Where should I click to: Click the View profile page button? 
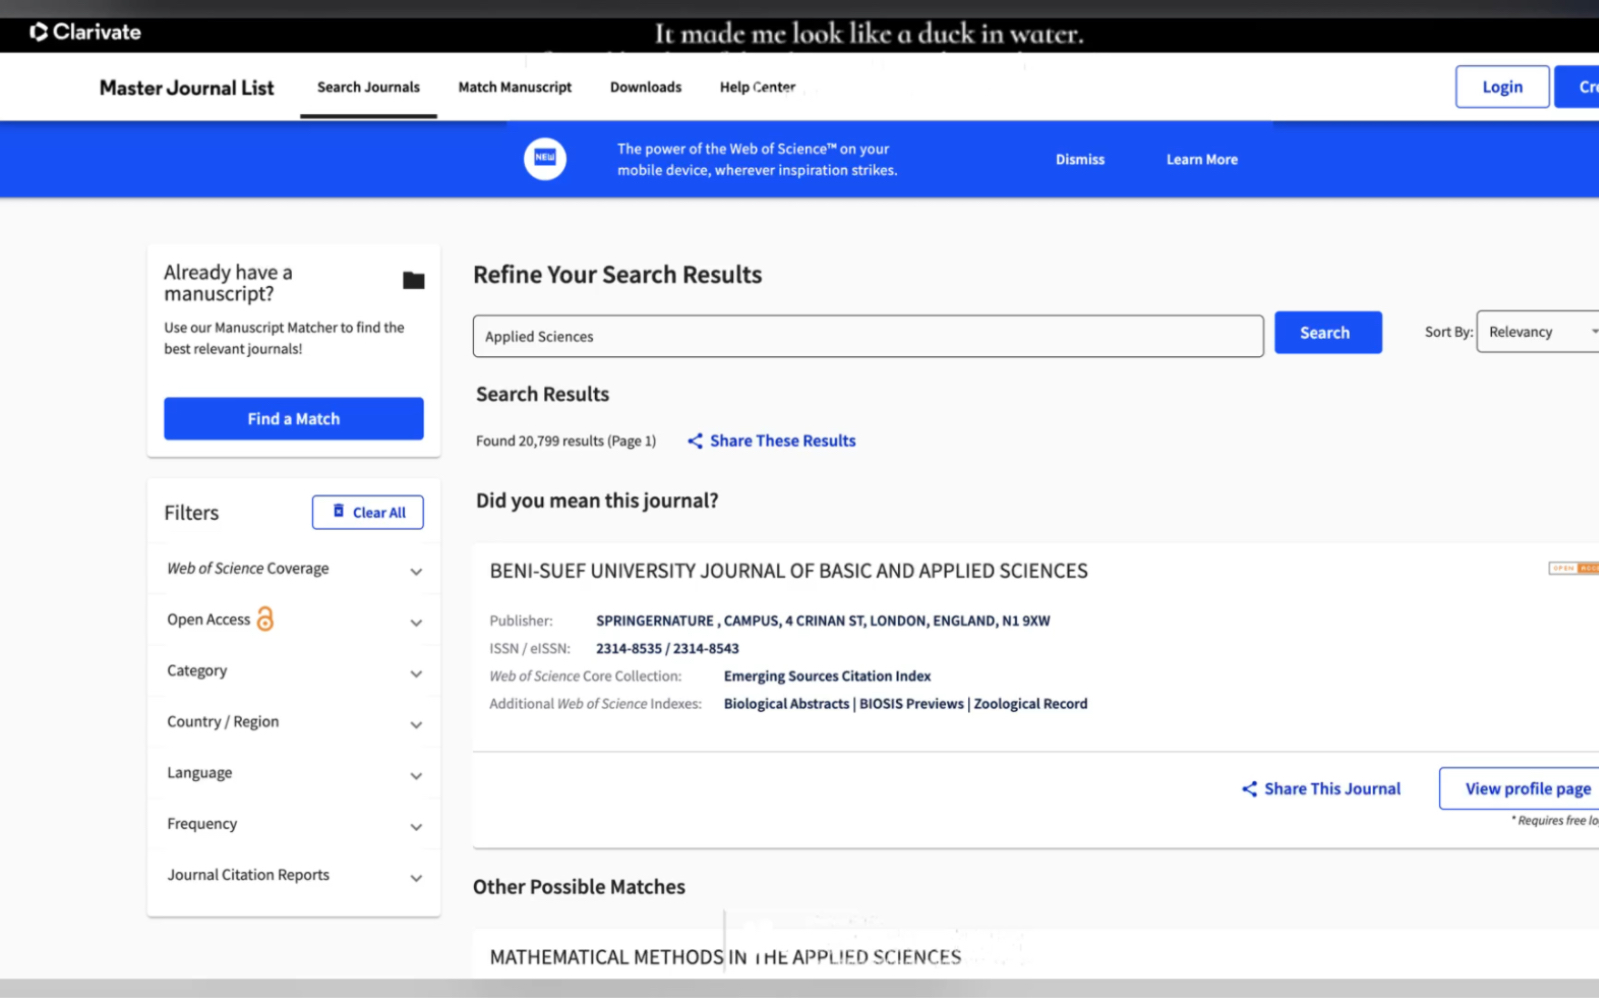pyautogui.click(x=1519, y=789)
